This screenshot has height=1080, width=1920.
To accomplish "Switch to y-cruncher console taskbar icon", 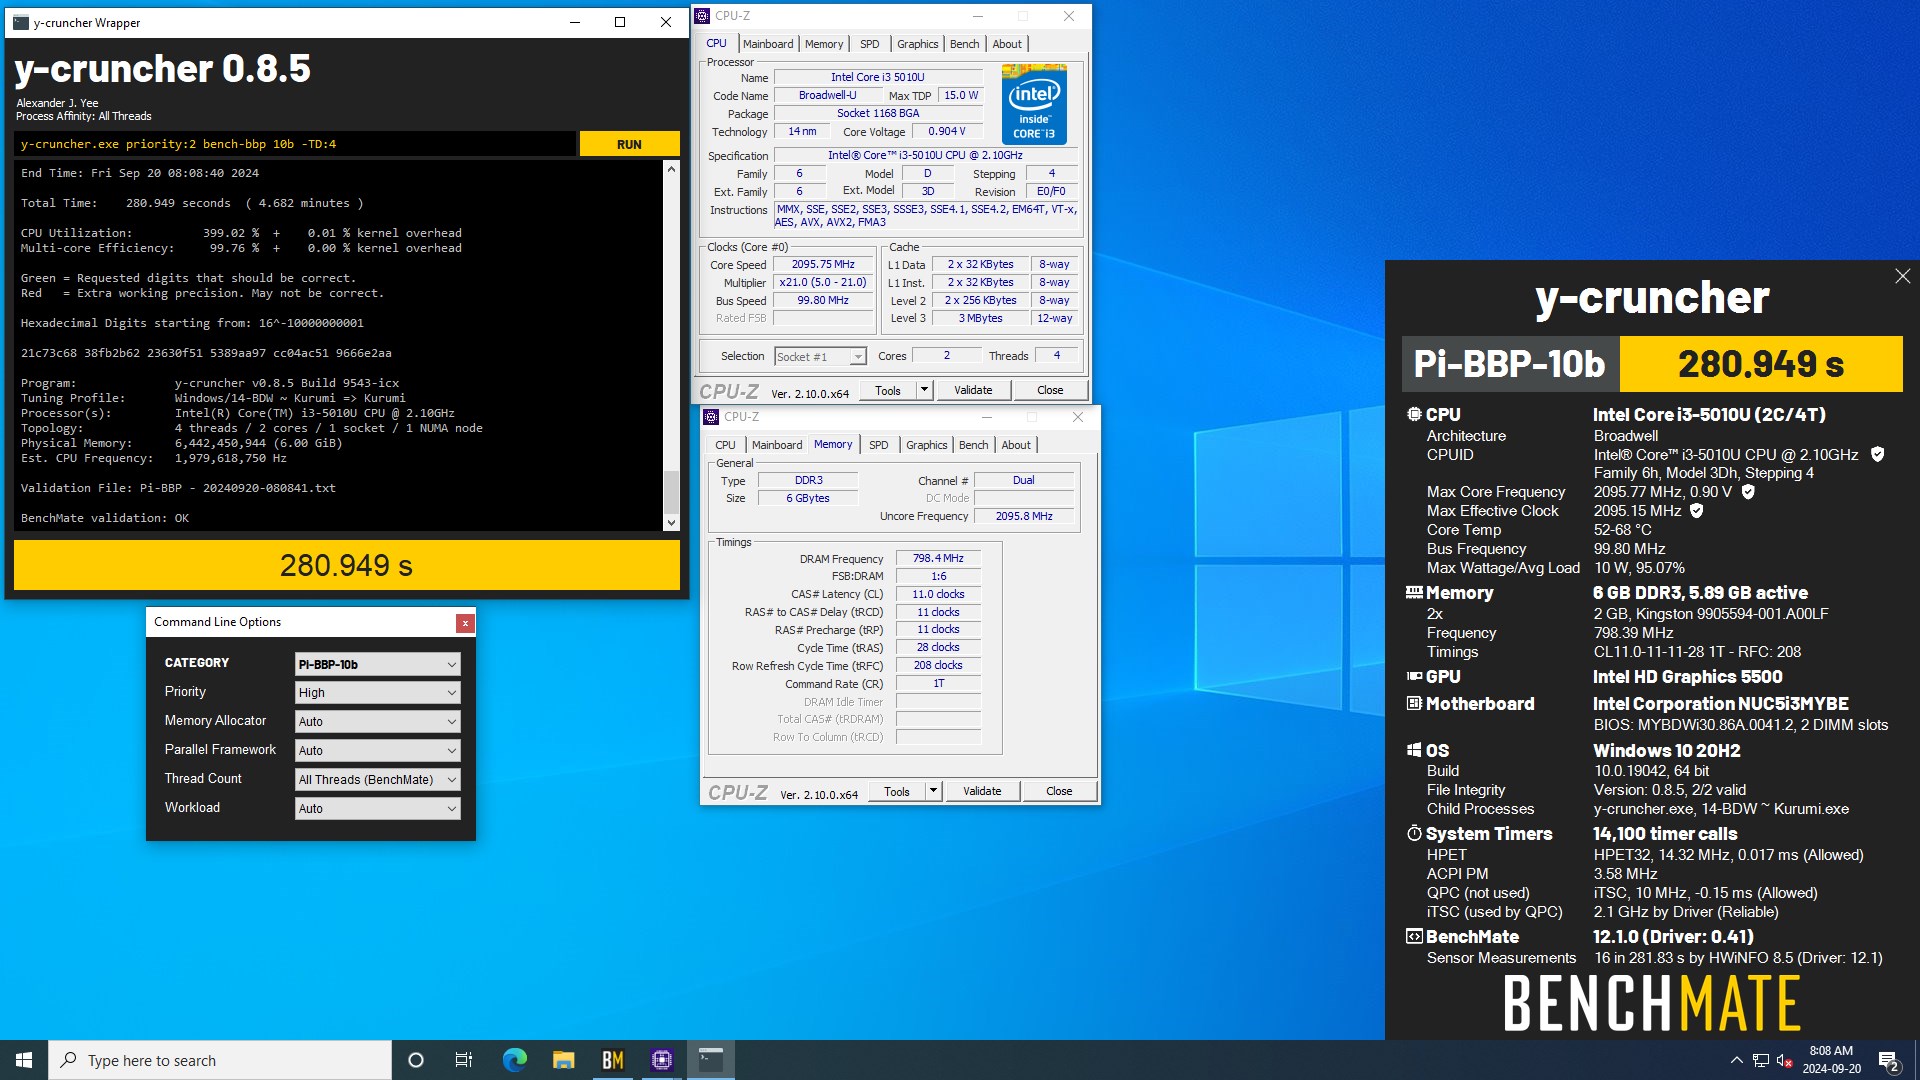I will pyautogui.click(x=710, y=1060).
